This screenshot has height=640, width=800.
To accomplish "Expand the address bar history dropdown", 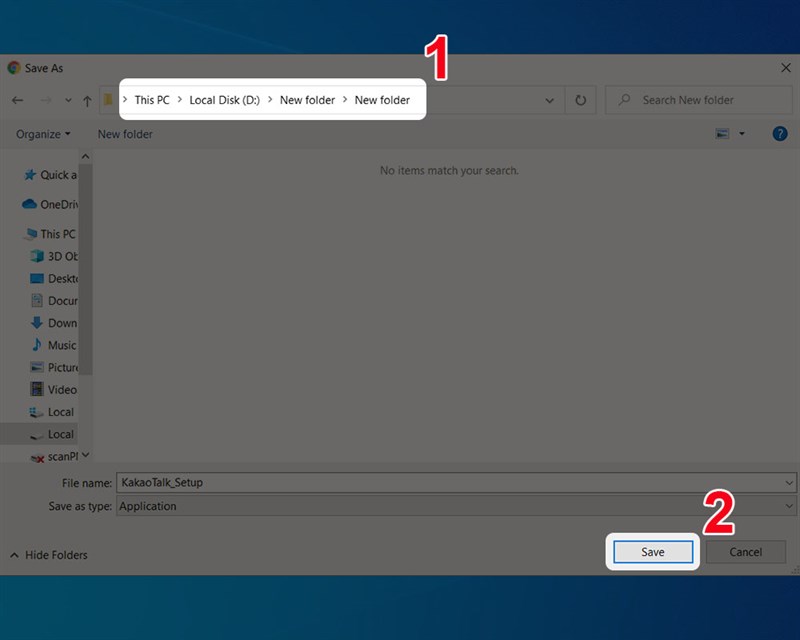I will point(549,99).
